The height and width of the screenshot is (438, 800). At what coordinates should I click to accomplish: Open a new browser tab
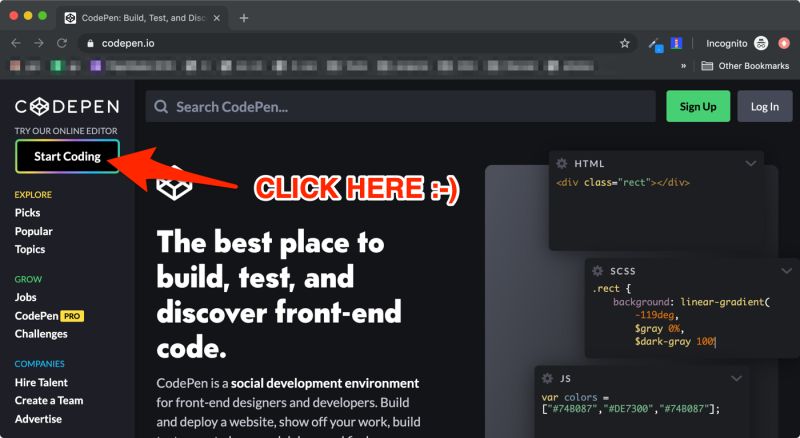(x=244, y=18)
